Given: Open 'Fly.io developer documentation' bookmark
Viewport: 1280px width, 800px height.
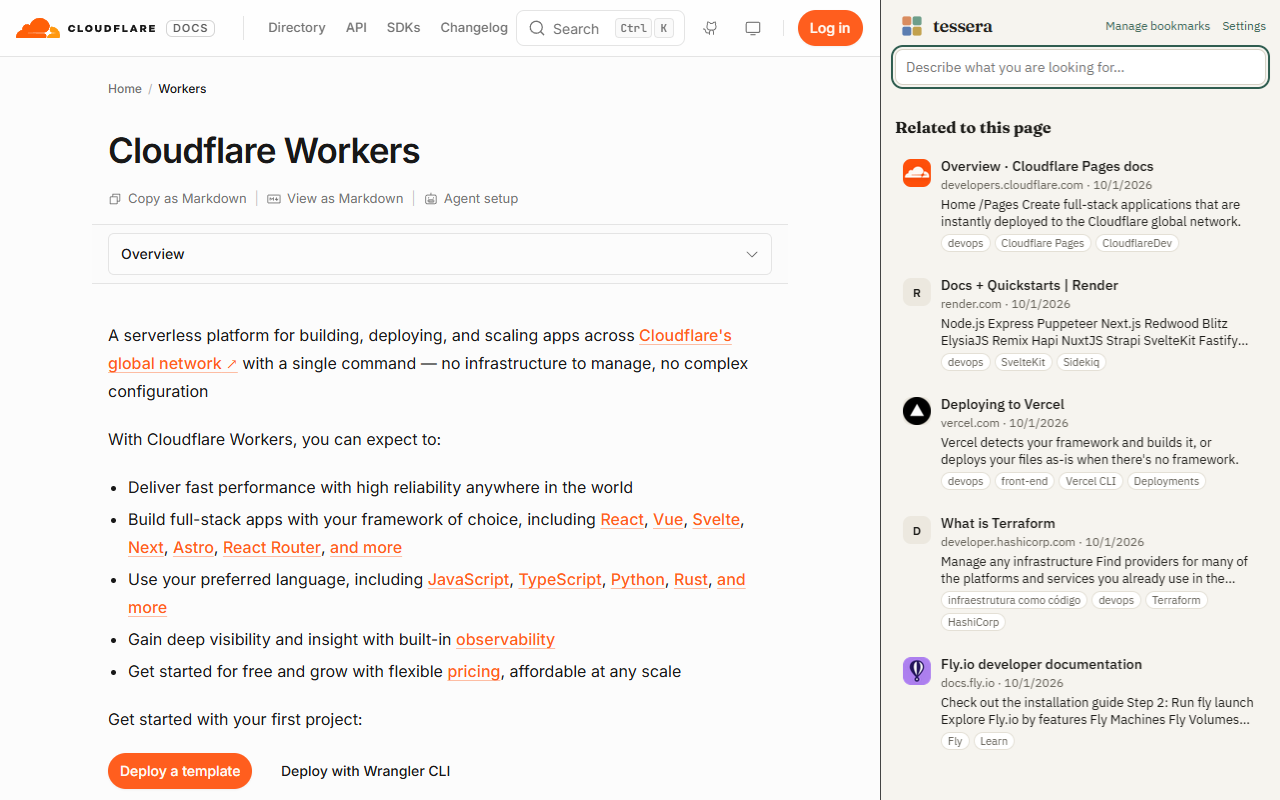Looking at the screenshot, I should 1041,665.
